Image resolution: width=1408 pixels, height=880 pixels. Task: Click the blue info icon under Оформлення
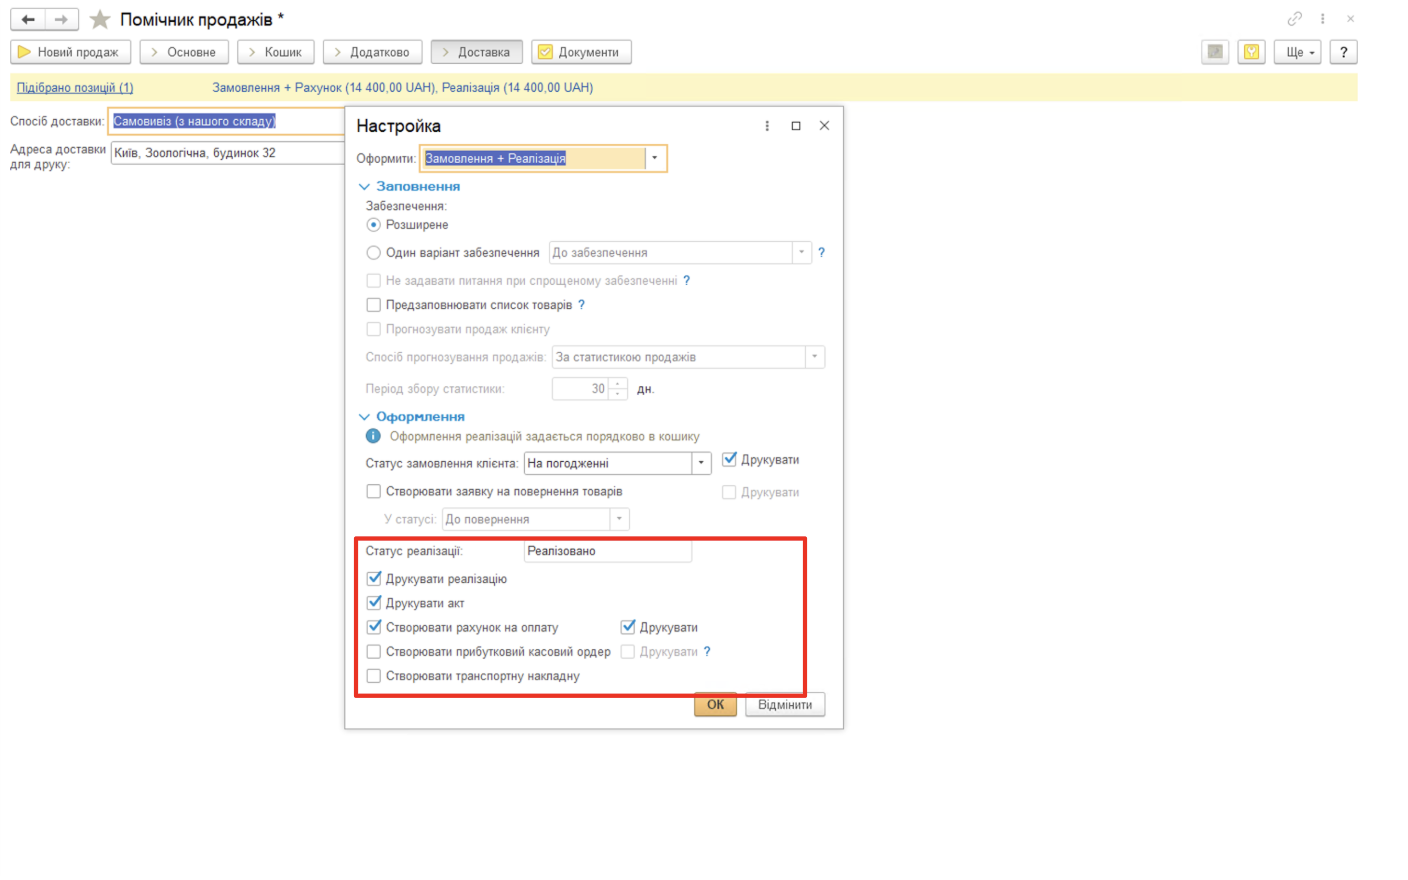coord(373,436)
